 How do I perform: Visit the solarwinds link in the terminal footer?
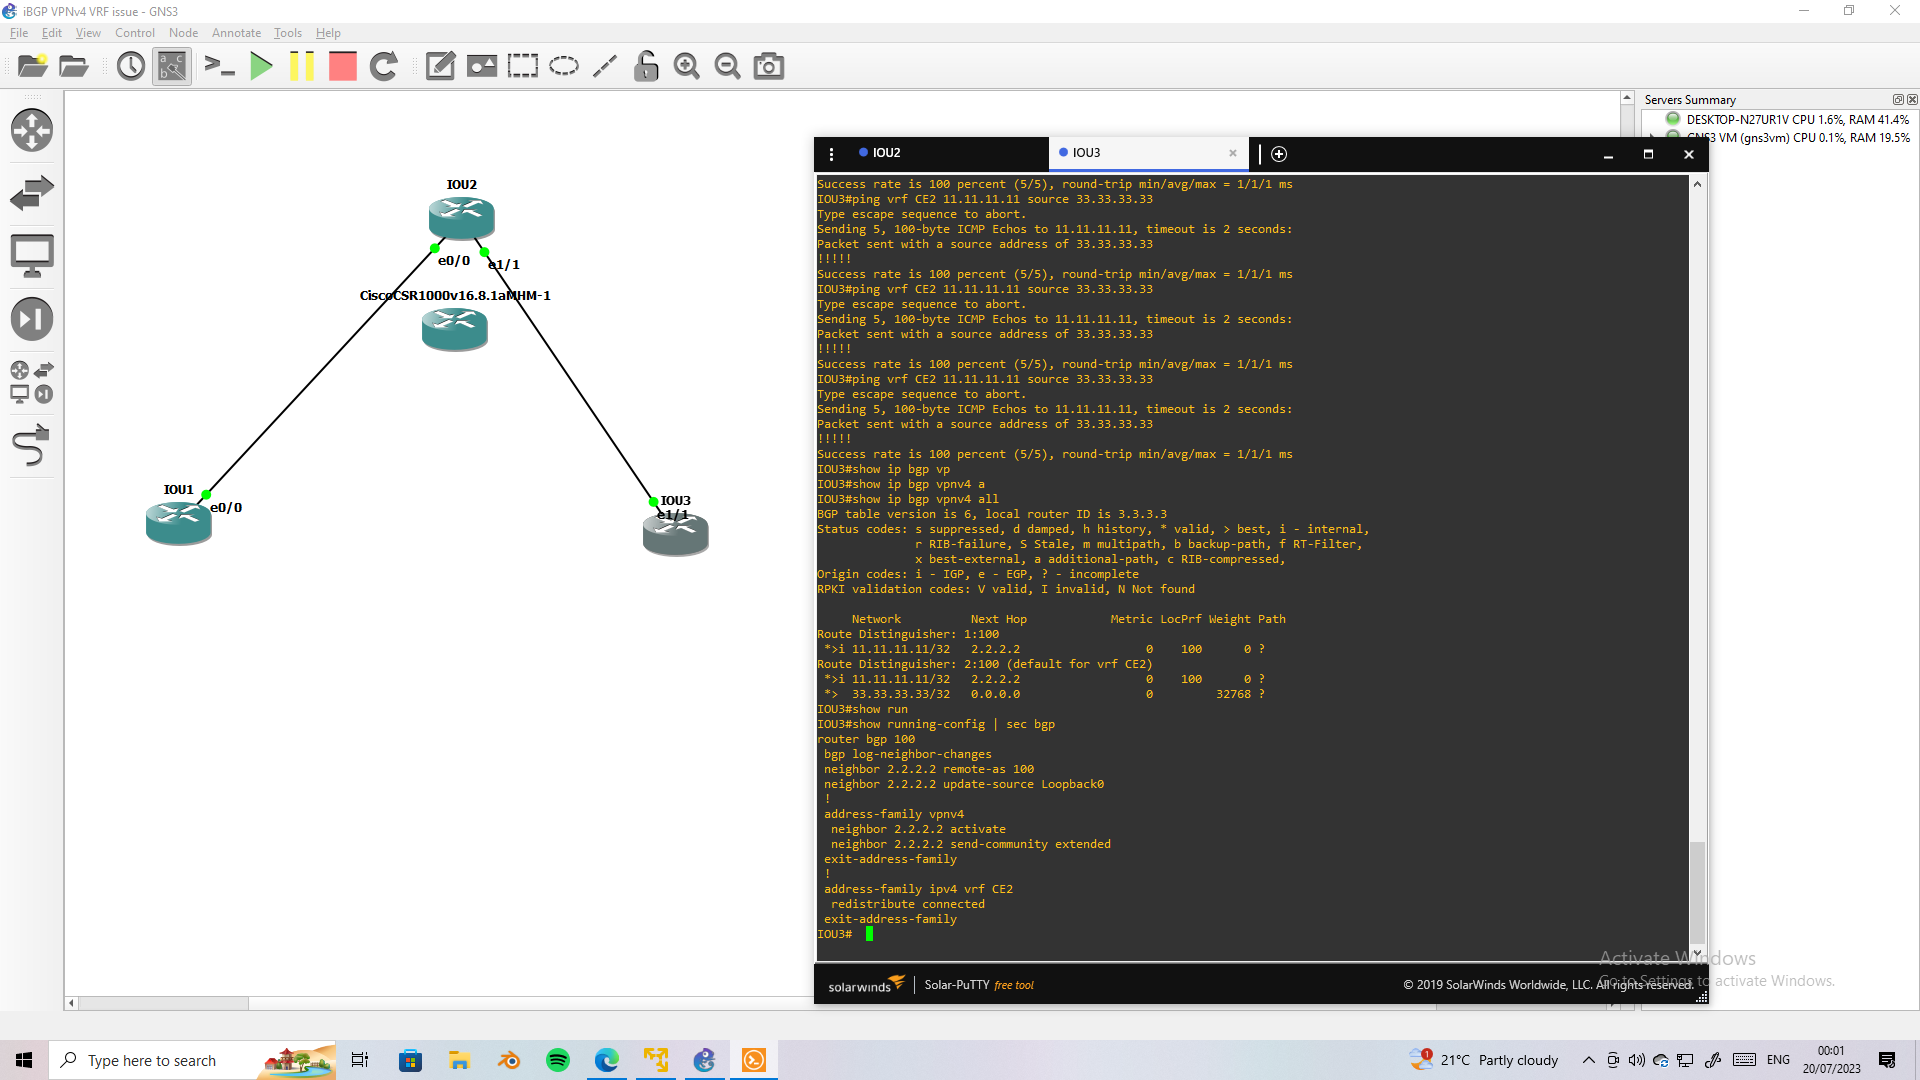866,984
